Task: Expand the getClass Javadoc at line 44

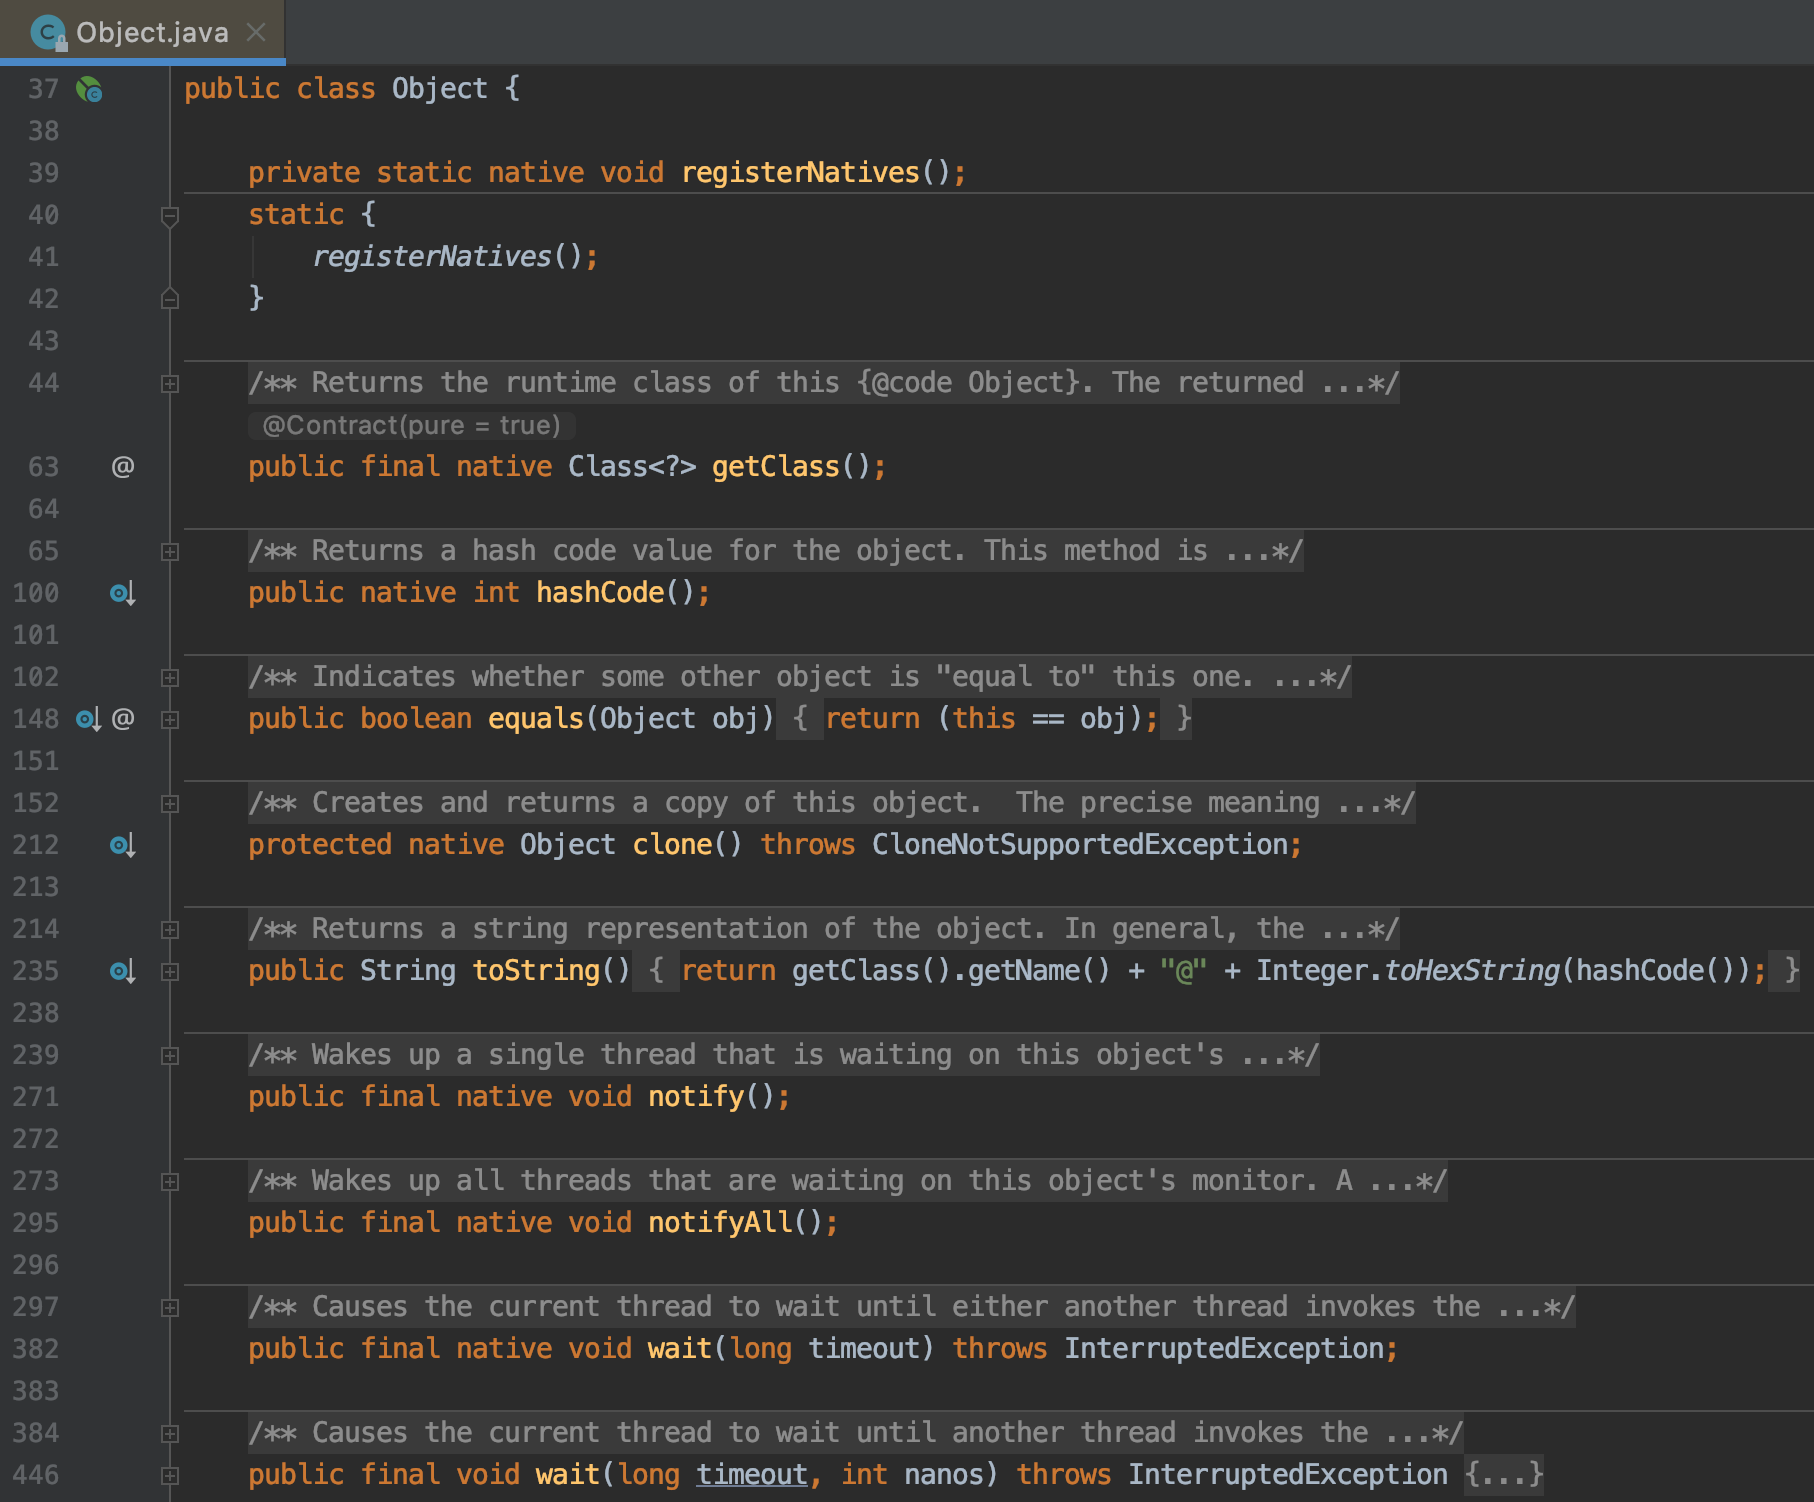Action: click(170, 384)
